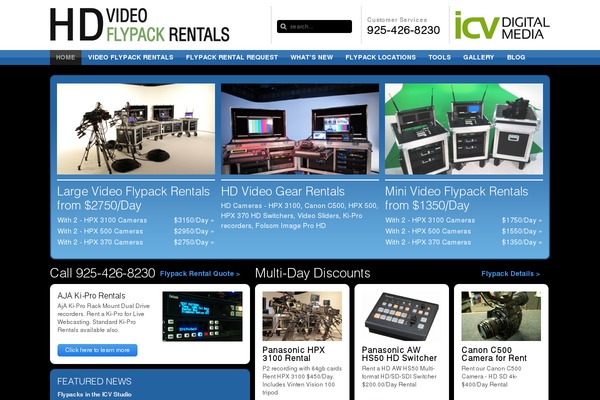
Task: Click the Flypack Rental Quote link
Action: (200, 274)
